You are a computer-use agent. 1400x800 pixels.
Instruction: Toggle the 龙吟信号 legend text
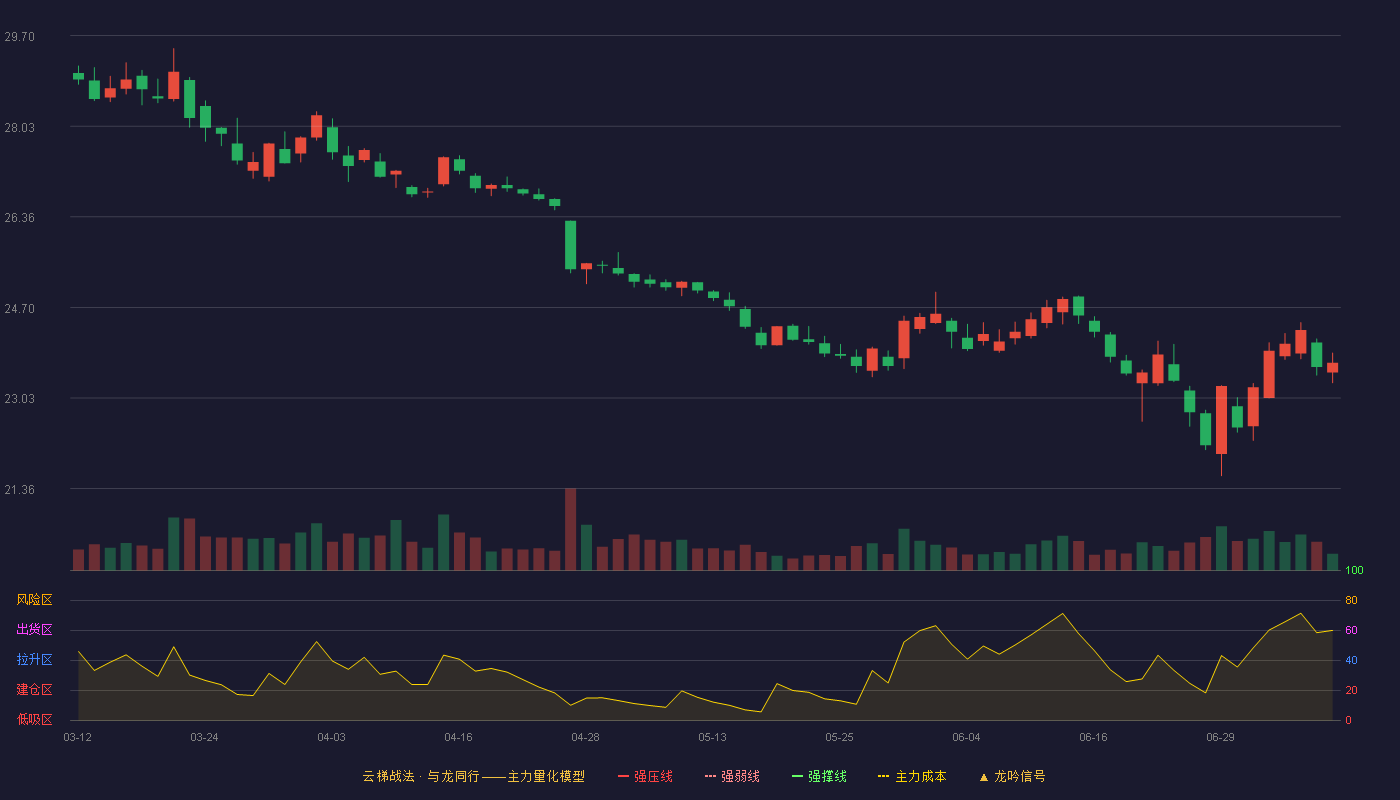(1020, 776)
